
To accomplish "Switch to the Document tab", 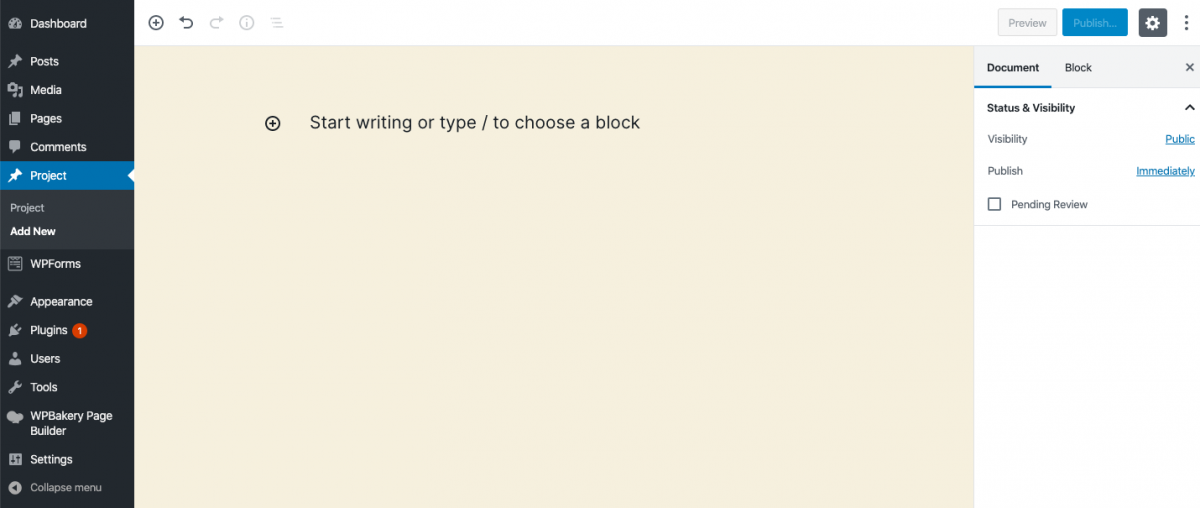I will 1013,68.
